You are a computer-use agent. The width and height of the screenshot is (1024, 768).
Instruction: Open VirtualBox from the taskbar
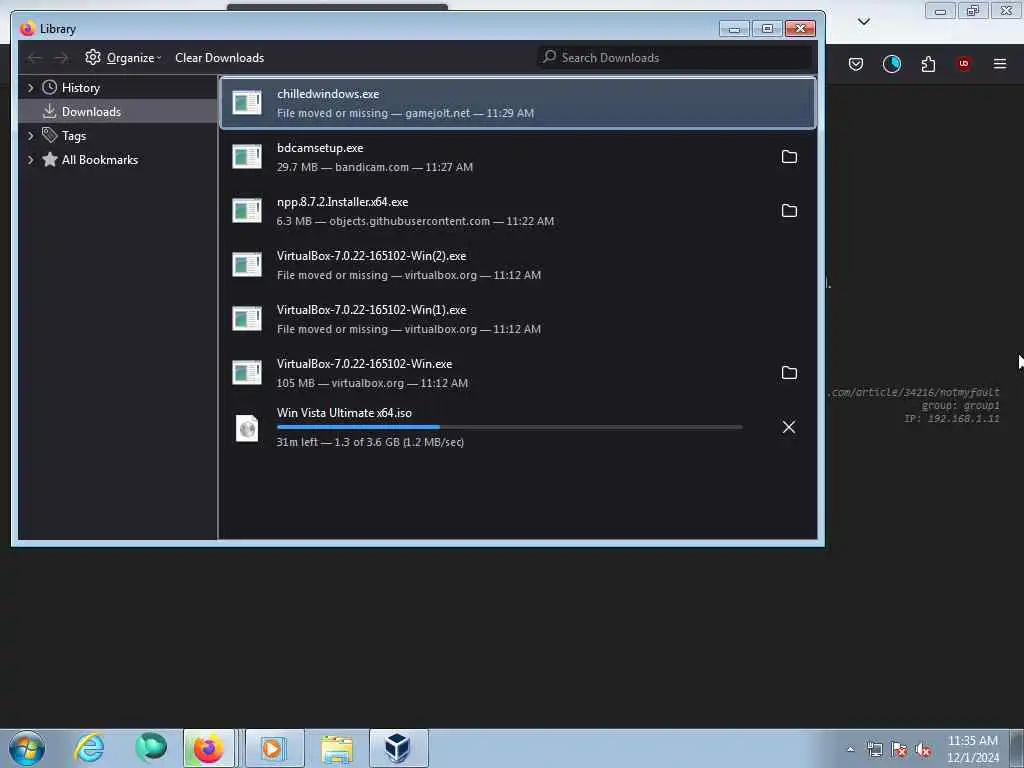398,748
